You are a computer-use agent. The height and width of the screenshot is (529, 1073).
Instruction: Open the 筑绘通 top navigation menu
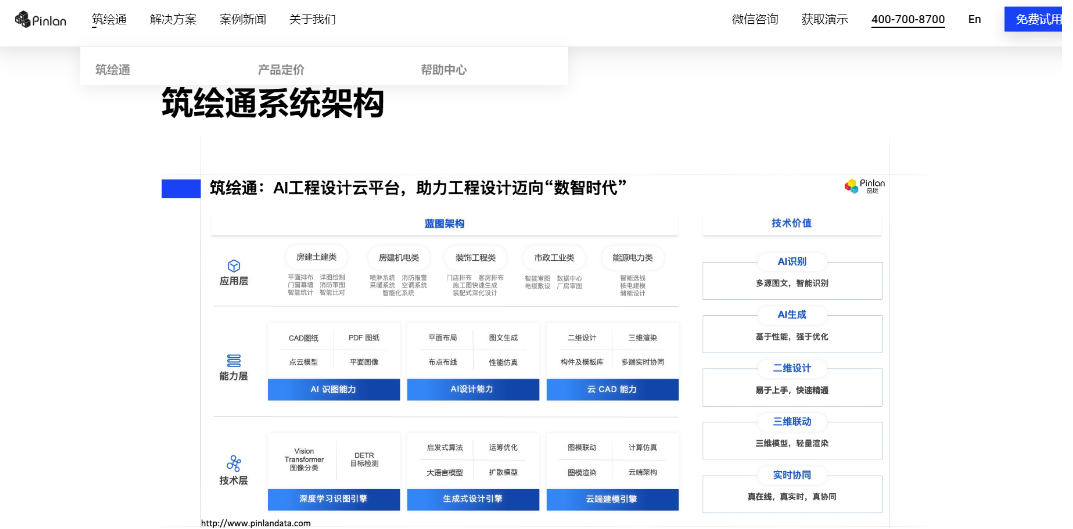(x=109, y=19)
